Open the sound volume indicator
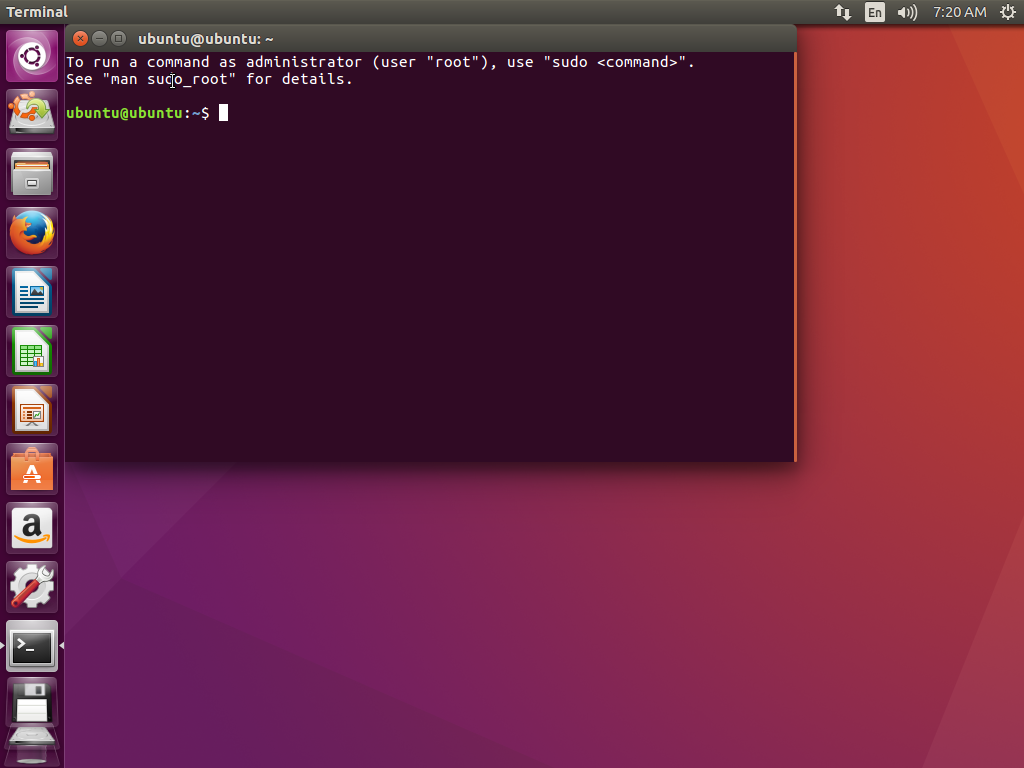Viewport: 1024px width, 768px height. click(907, 12)
